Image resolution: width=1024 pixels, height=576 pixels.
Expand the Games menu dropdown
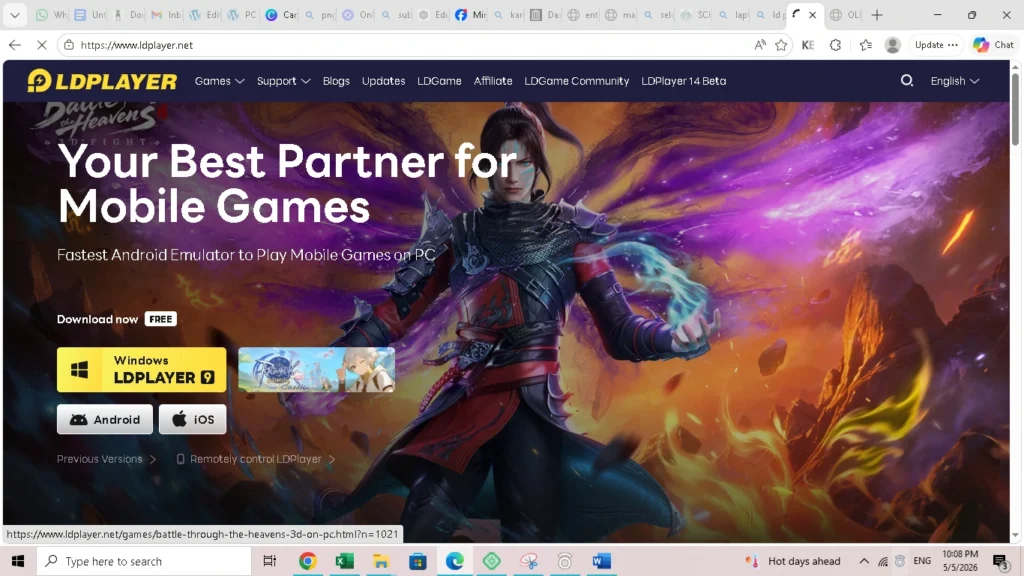(219, 81)
